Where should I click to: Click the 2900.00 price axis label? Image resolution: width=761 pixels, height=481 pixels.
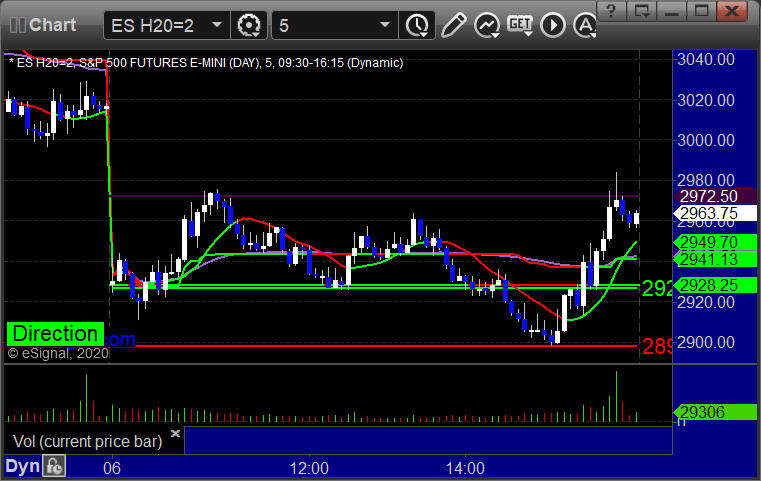click(706, 342)
